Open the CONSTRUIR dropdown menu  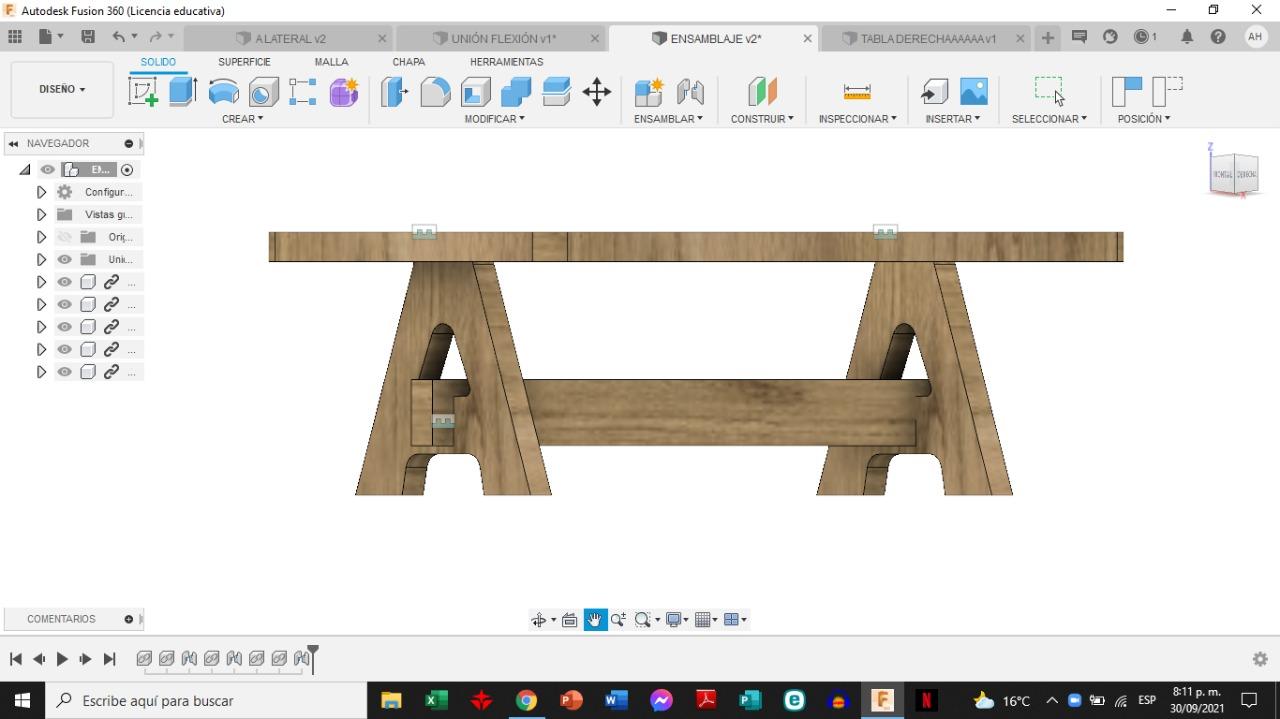coord(762,119)
